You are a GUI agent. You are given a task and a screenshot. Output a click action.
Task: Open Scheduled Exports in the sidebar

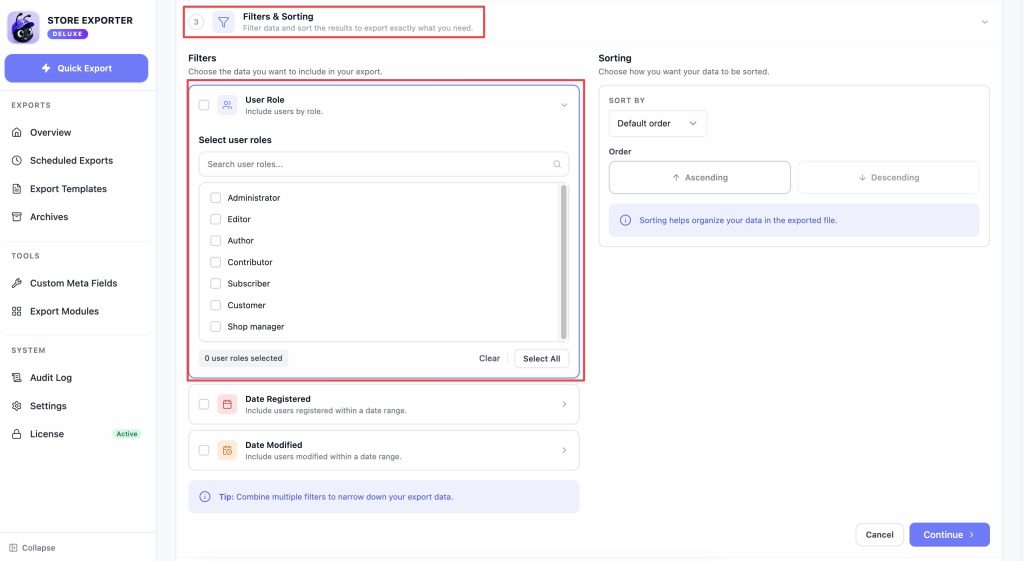tap(71, 161)
